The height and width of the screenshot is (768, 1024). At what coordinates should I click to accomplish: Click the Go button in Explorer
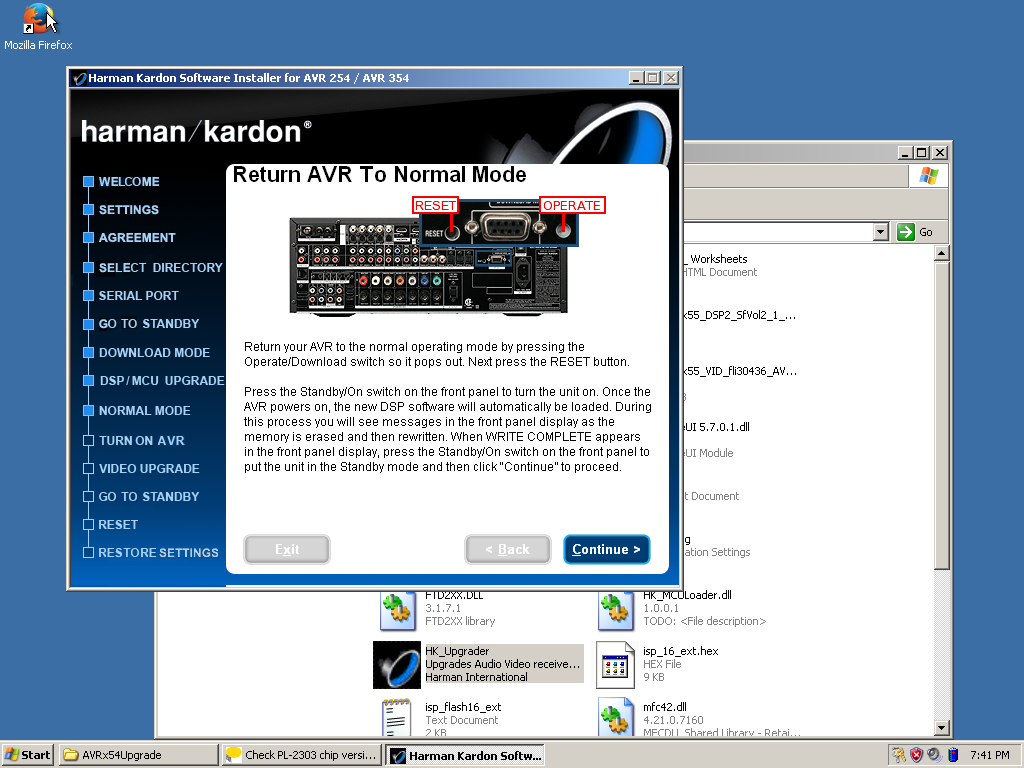point(916,232)
